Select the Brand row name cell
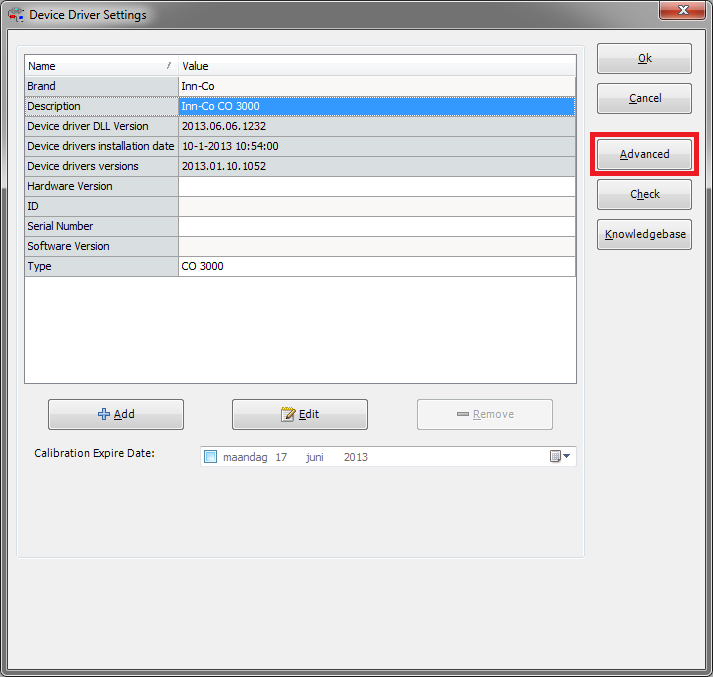Screen dimensions: 713x677 point(101,86)
